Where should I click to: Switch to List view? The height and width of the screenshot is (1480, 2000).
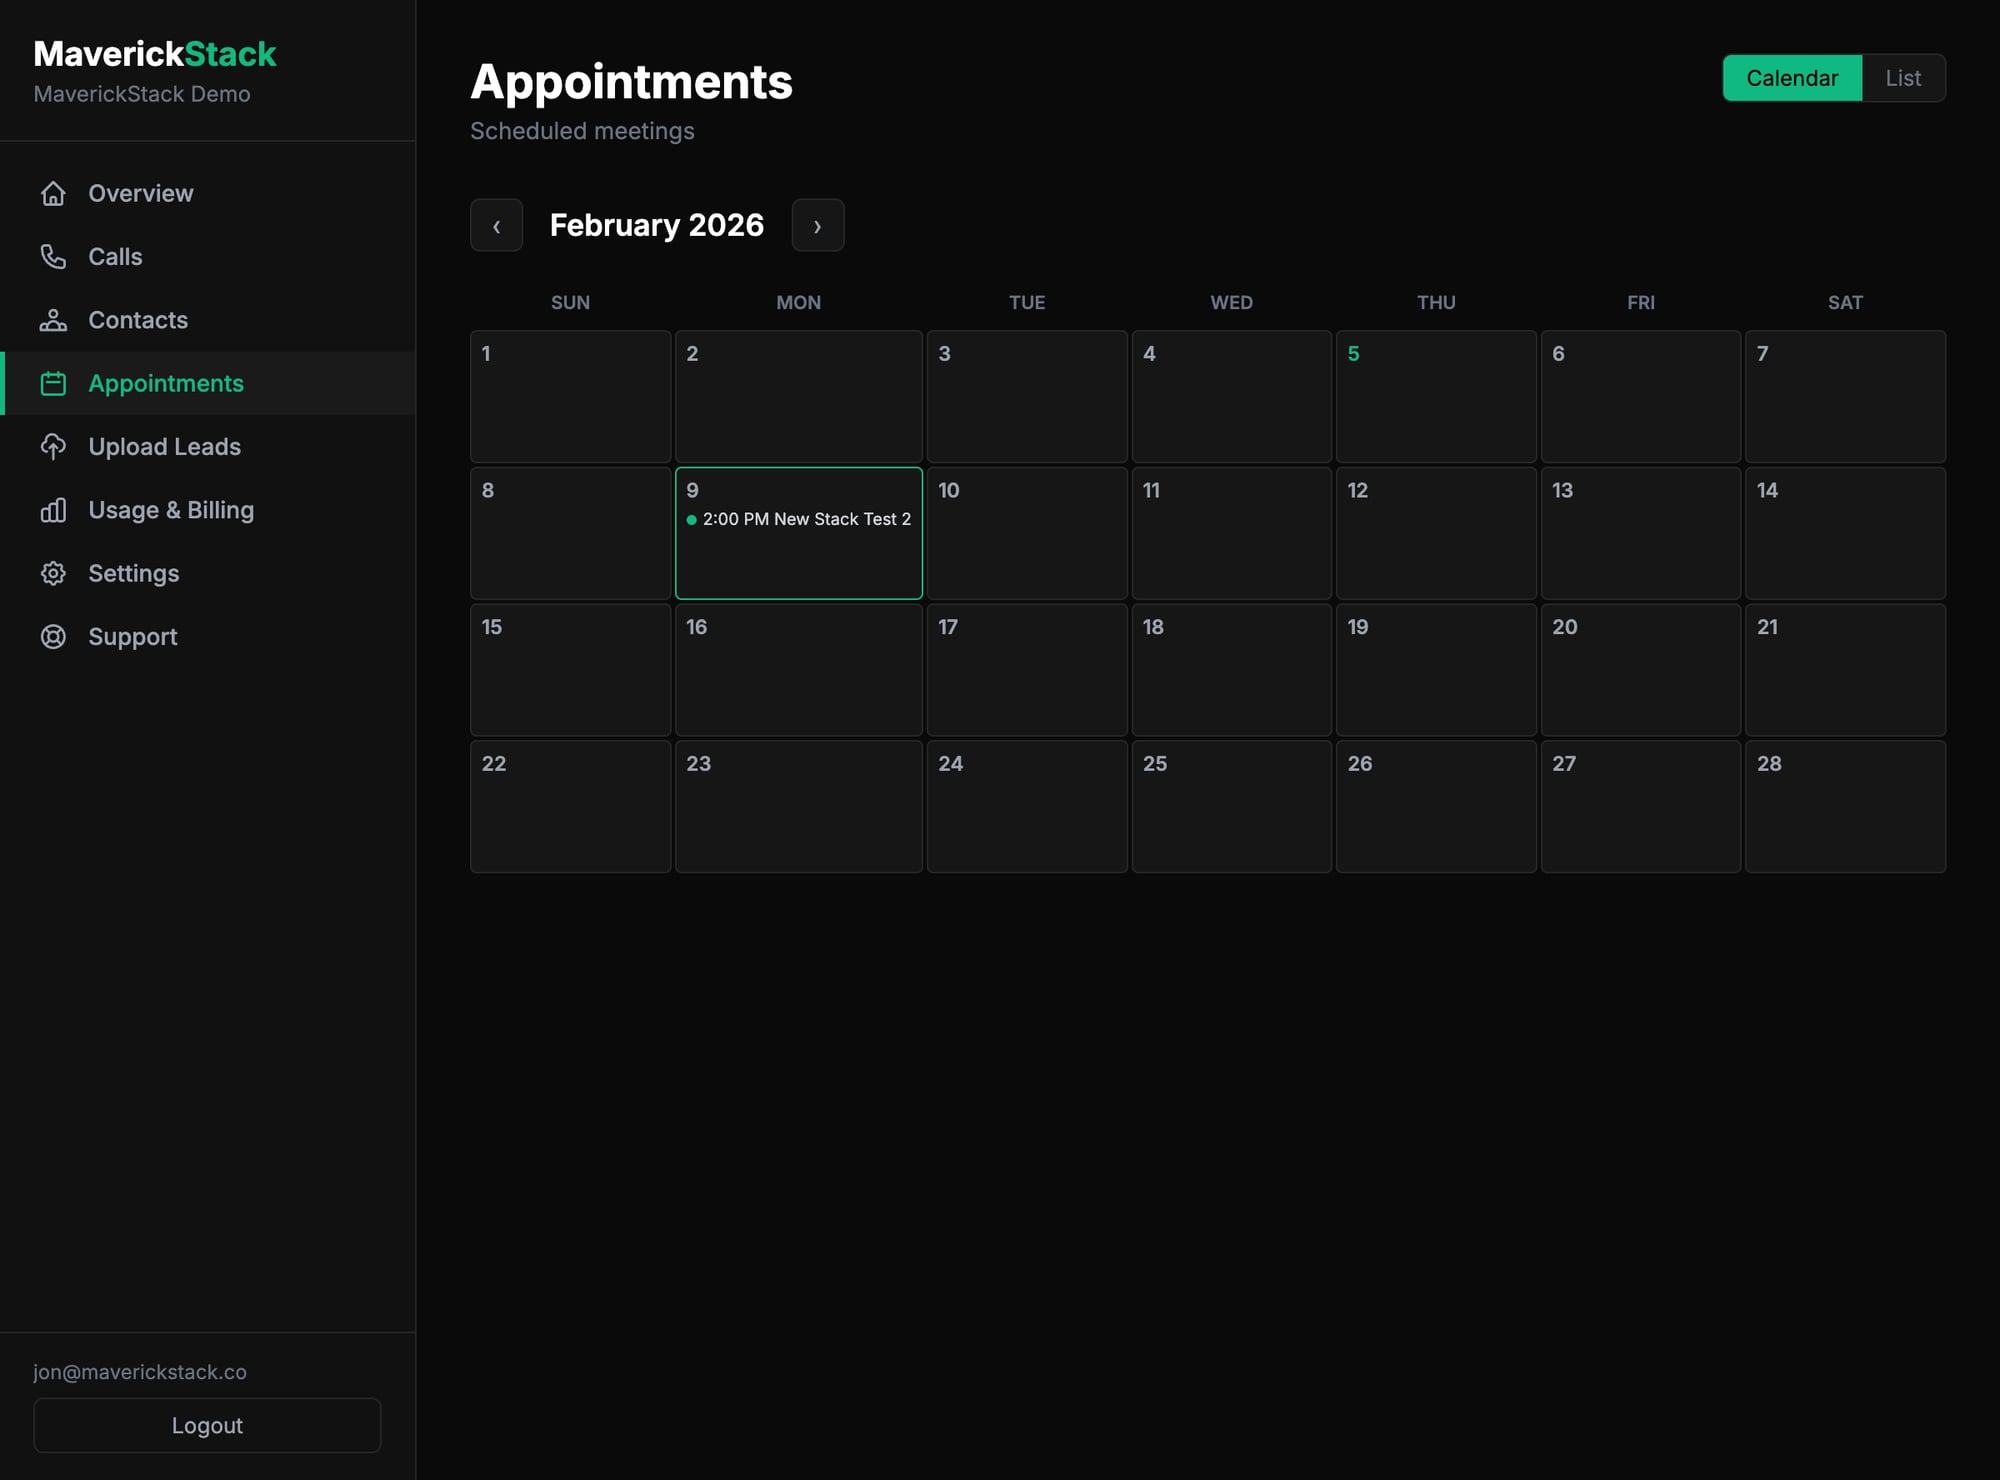1903,78
